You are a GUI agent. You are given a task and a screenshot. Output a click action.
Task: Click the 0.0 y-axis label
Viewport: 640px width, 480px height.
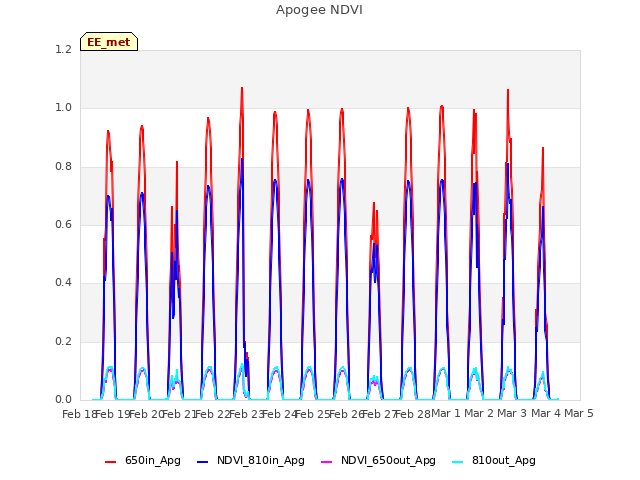63,400
